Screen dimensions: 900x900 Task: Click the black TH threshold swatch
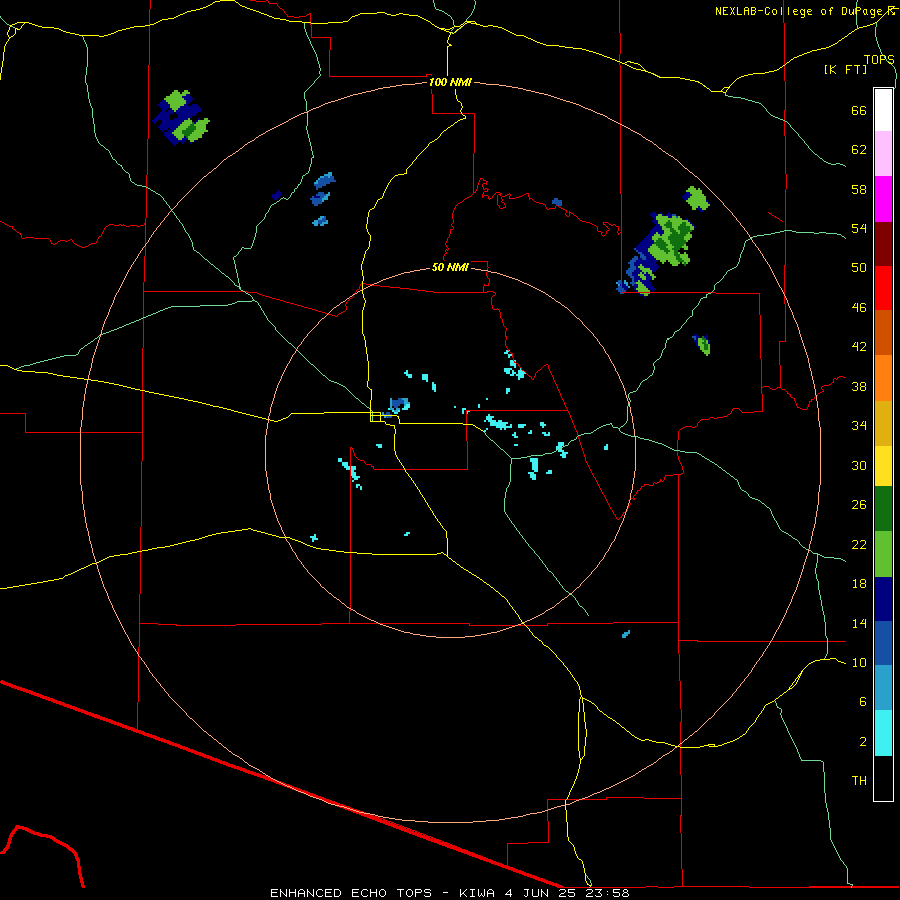883,778
